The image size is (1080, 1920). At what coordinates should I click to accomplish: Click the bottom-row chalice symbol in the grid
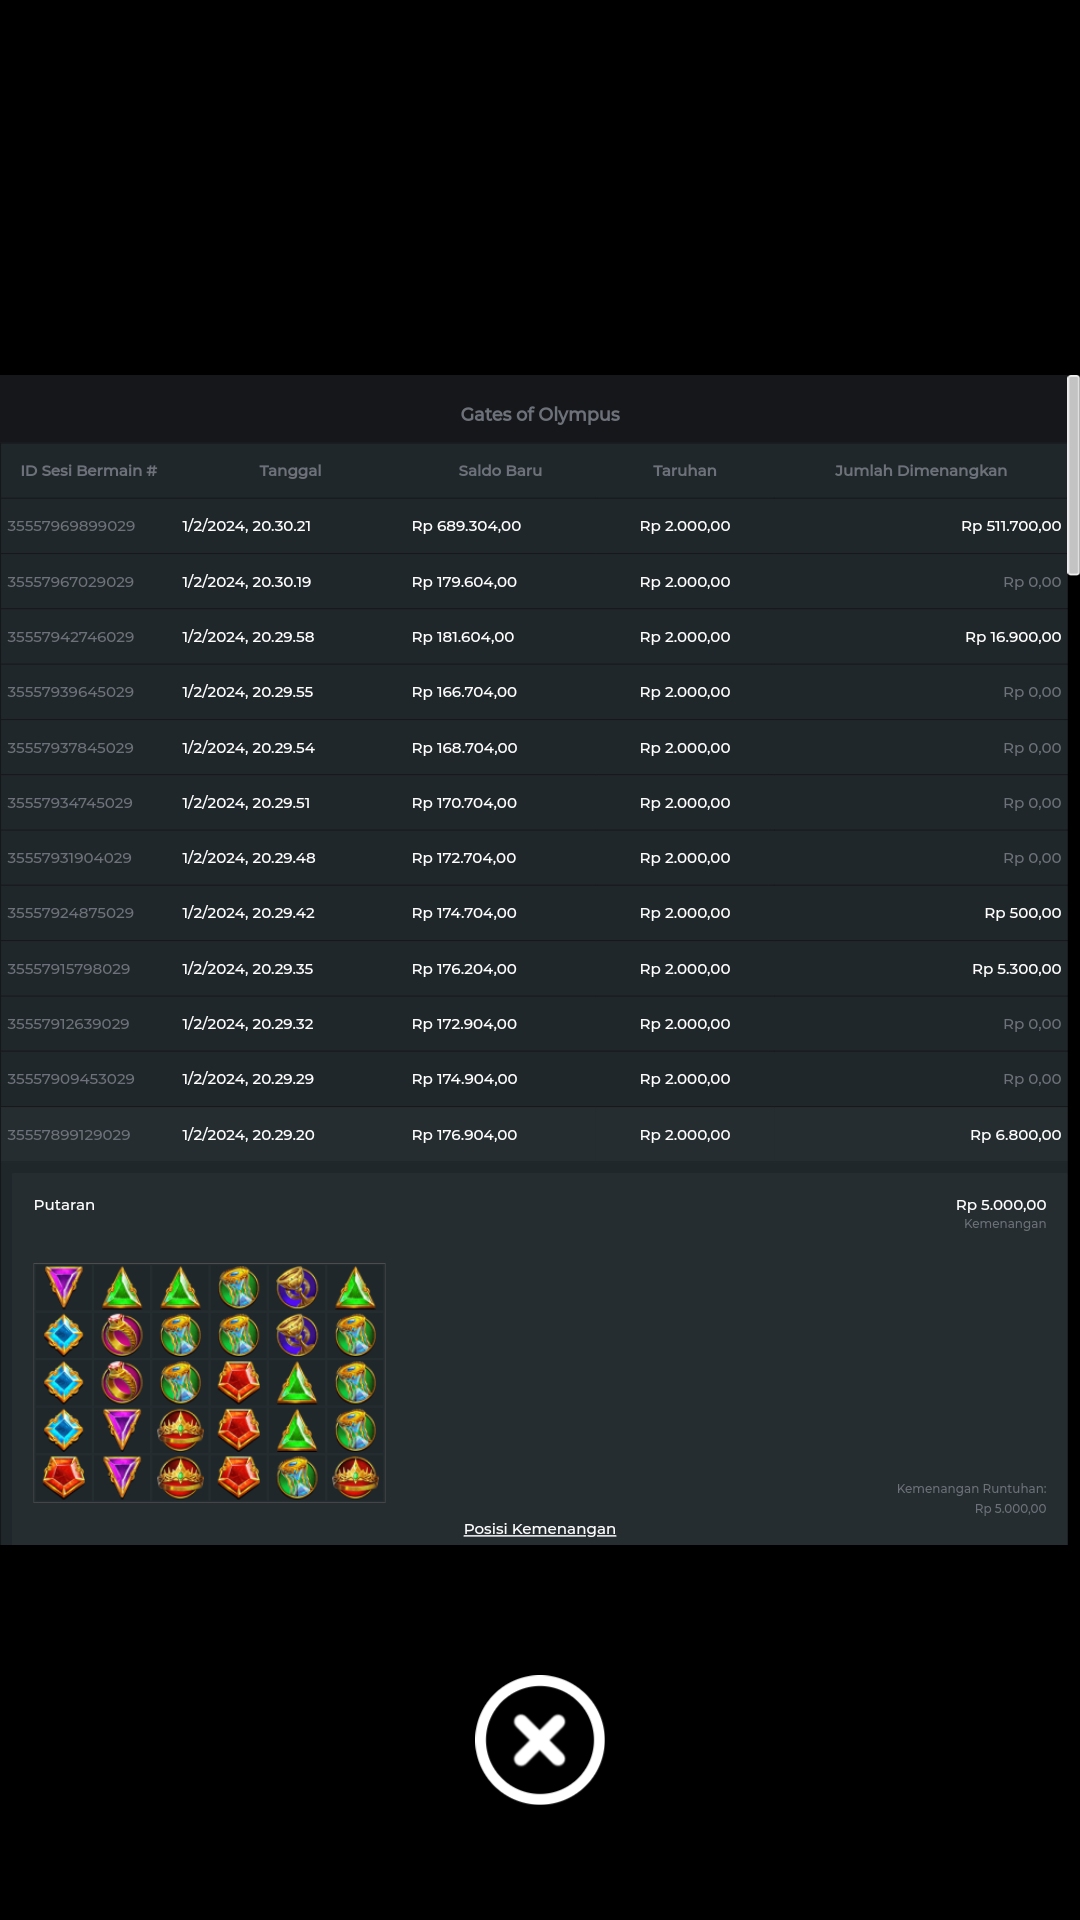[x=297, y=1476]
